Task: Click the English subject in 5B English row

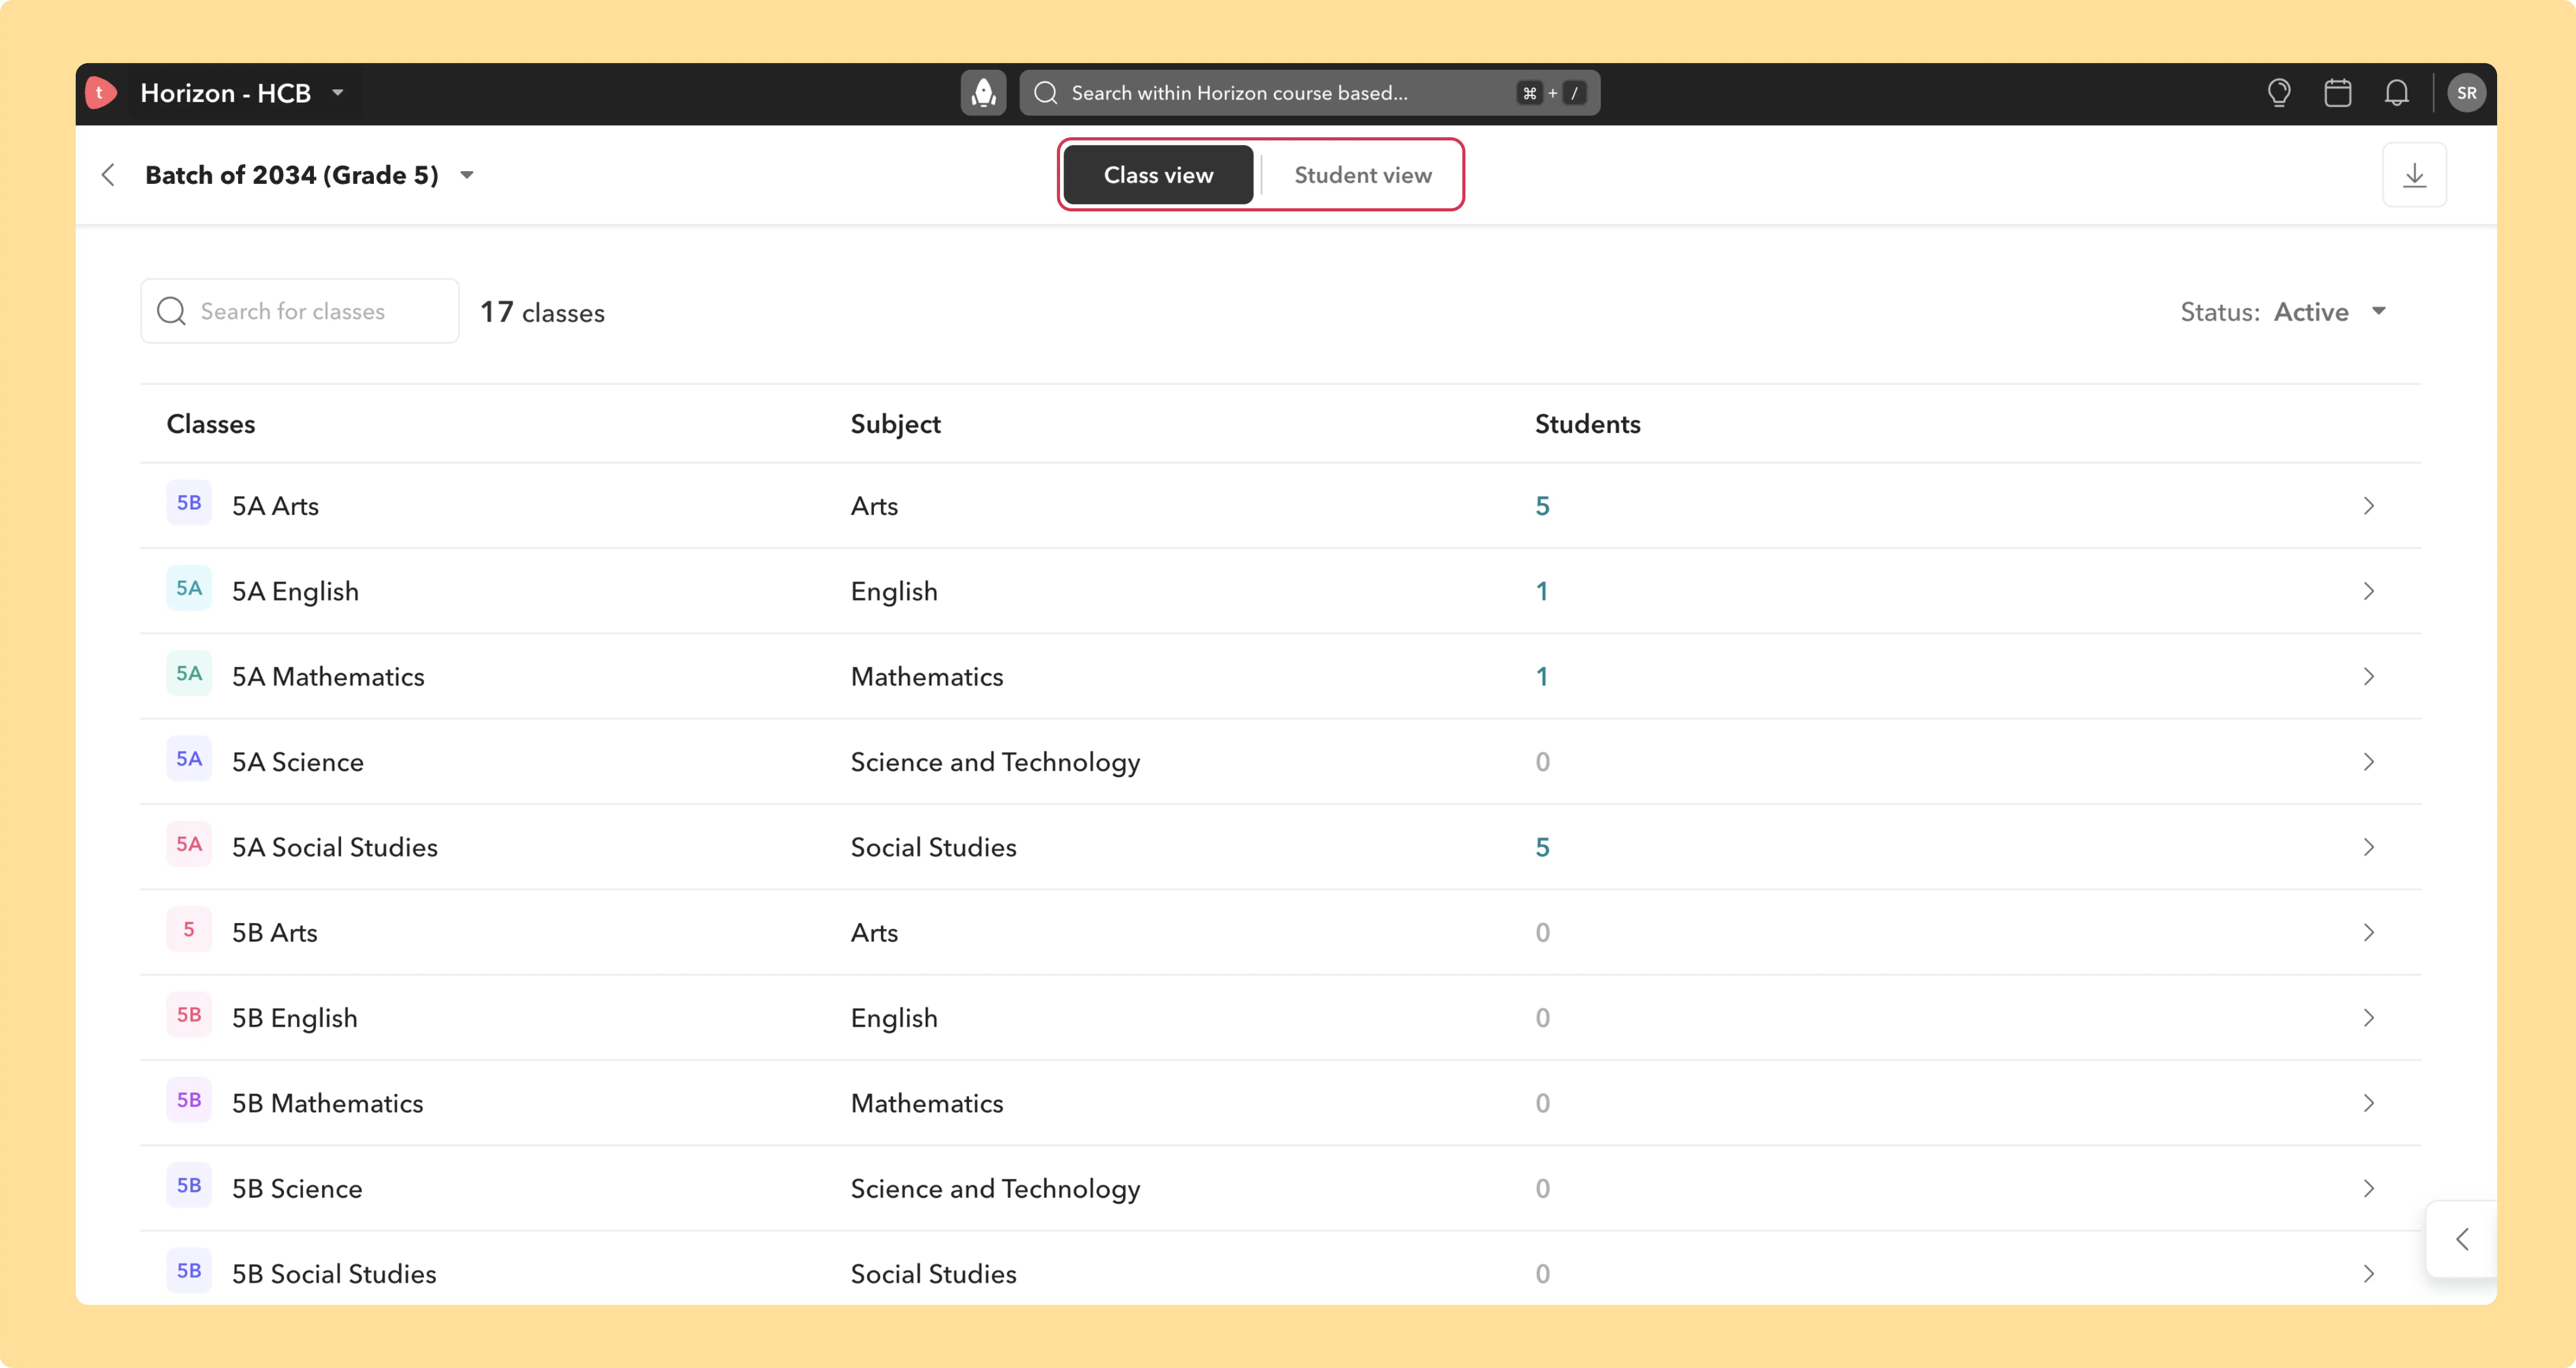Action: [x=894, y=1018]
